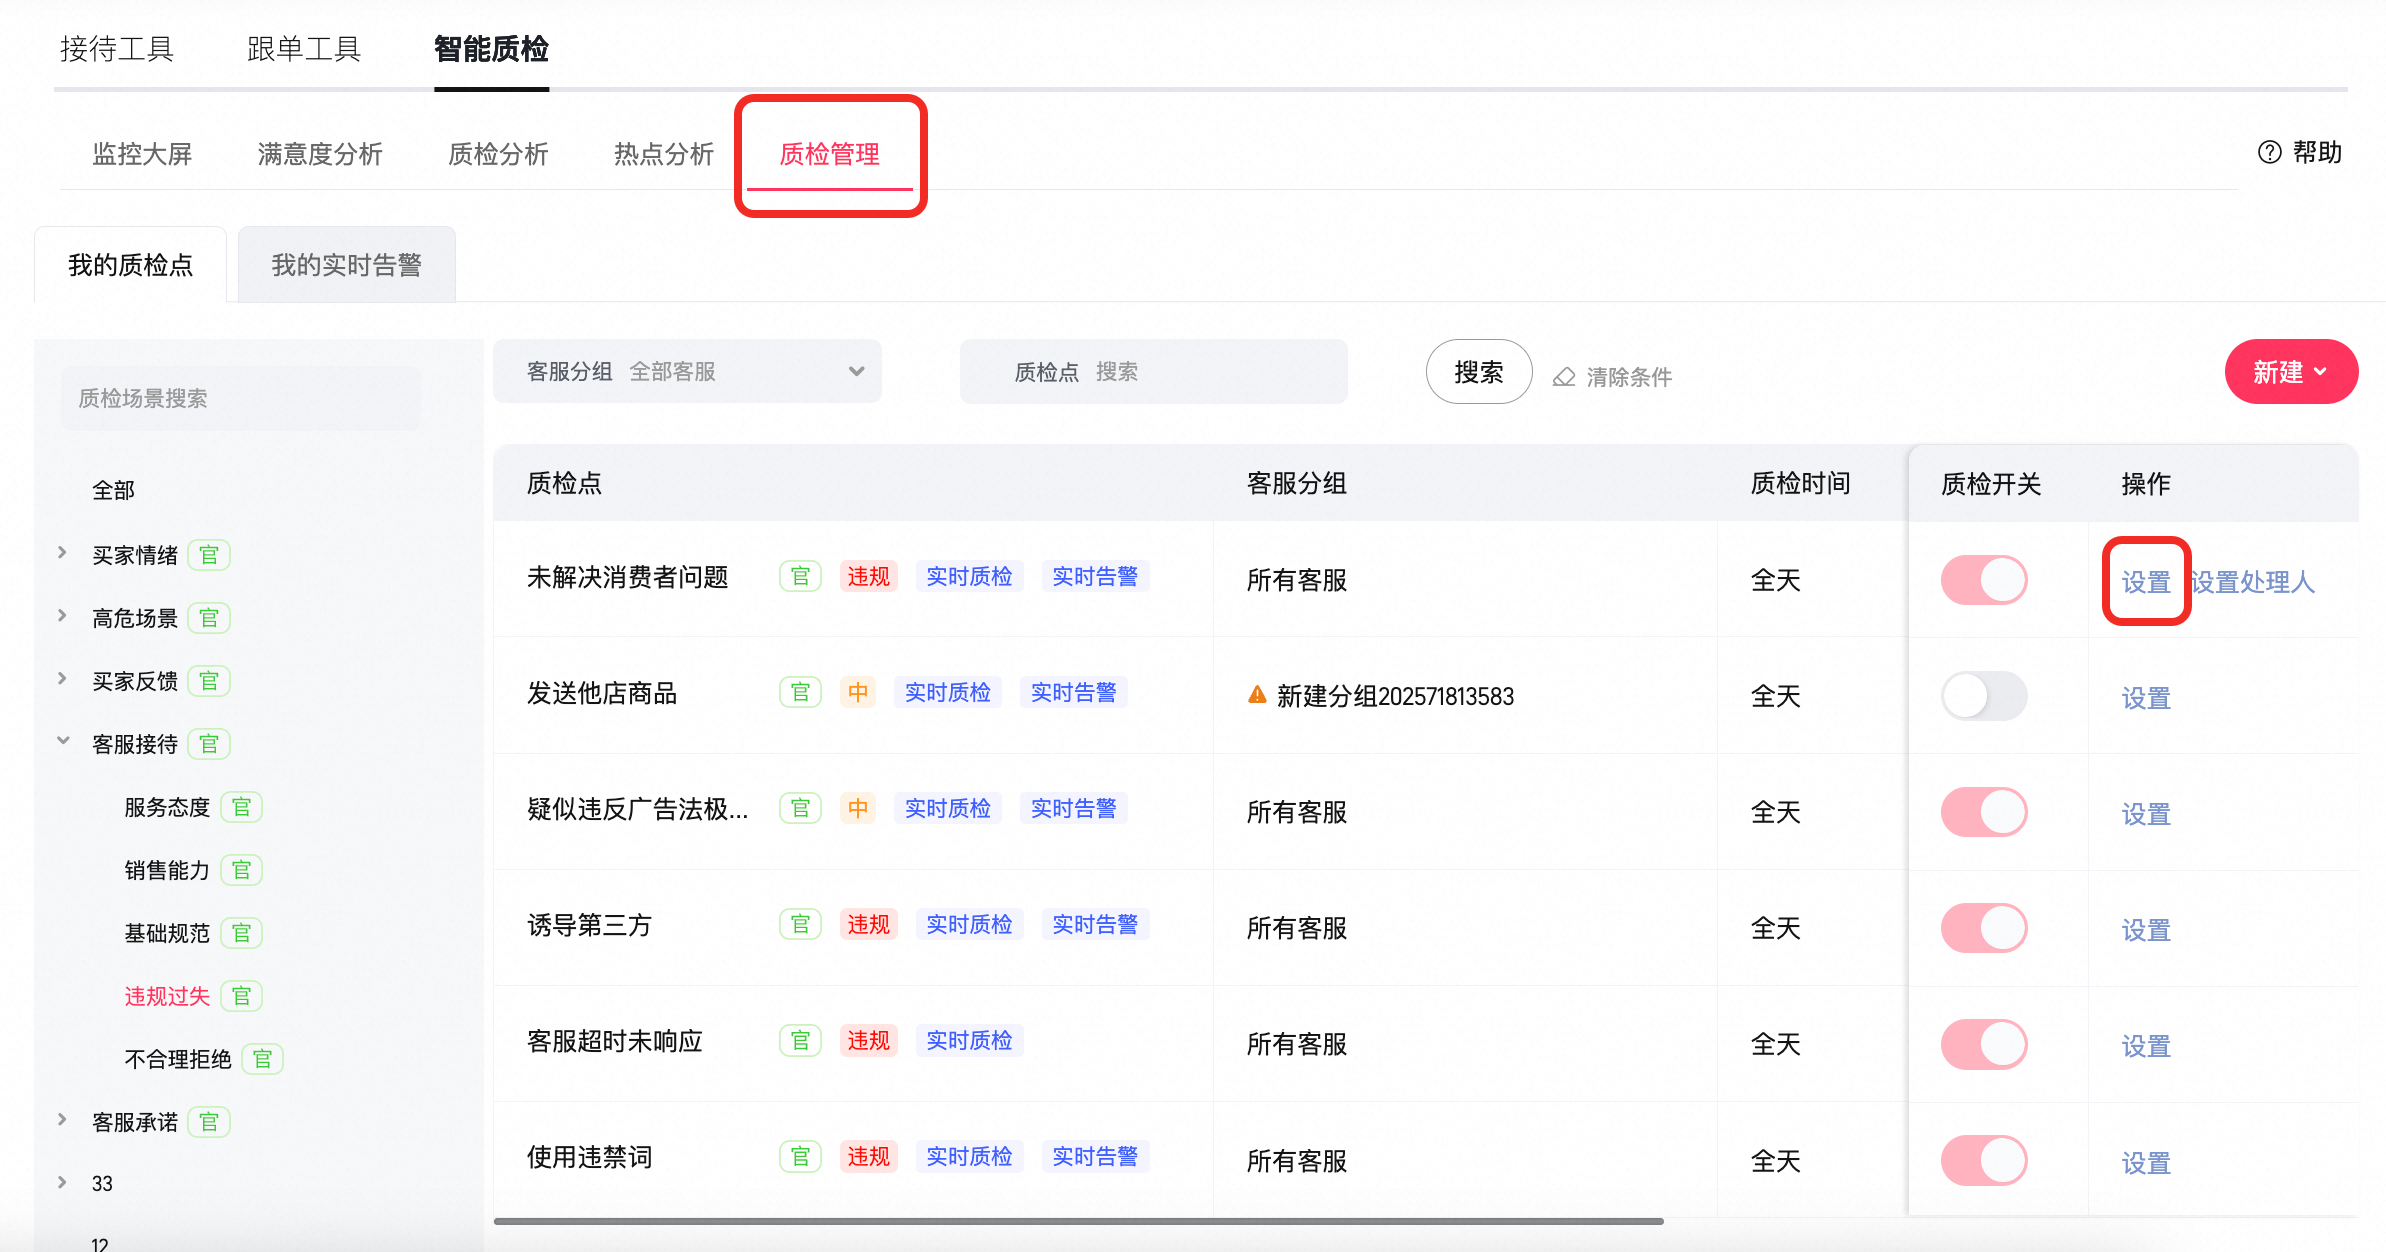Open the 满意度分析 tab
2386x1252 pixels.
pyautogui.click(x=320, y=153)
